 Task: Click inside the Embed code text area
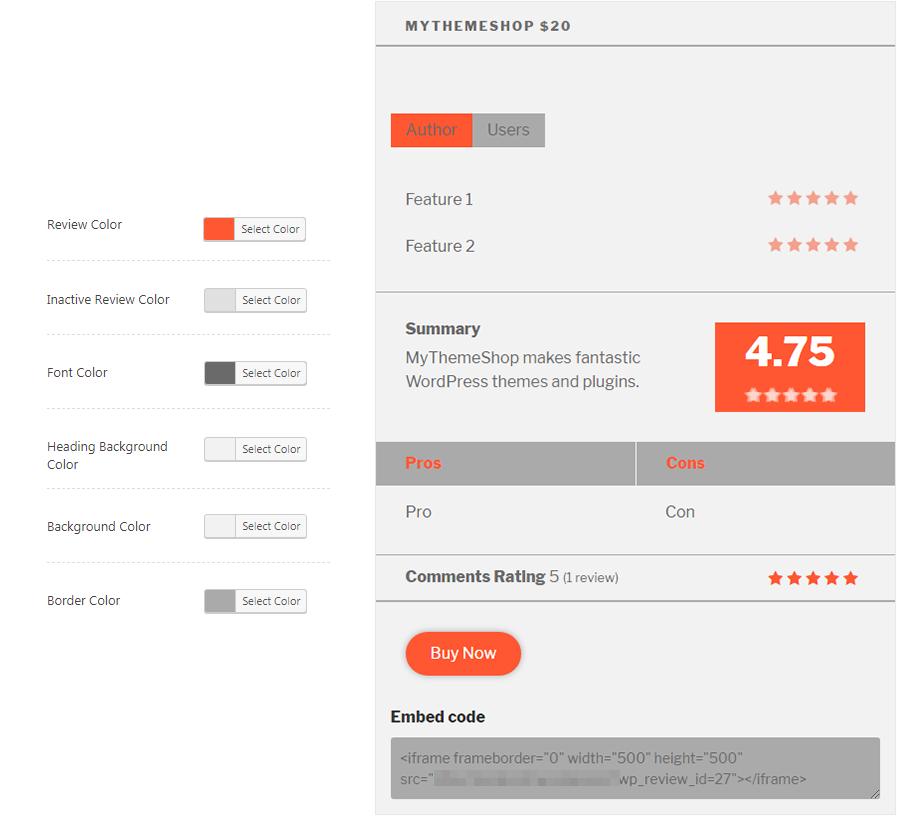pyautogui.click(x=635, y=768)
